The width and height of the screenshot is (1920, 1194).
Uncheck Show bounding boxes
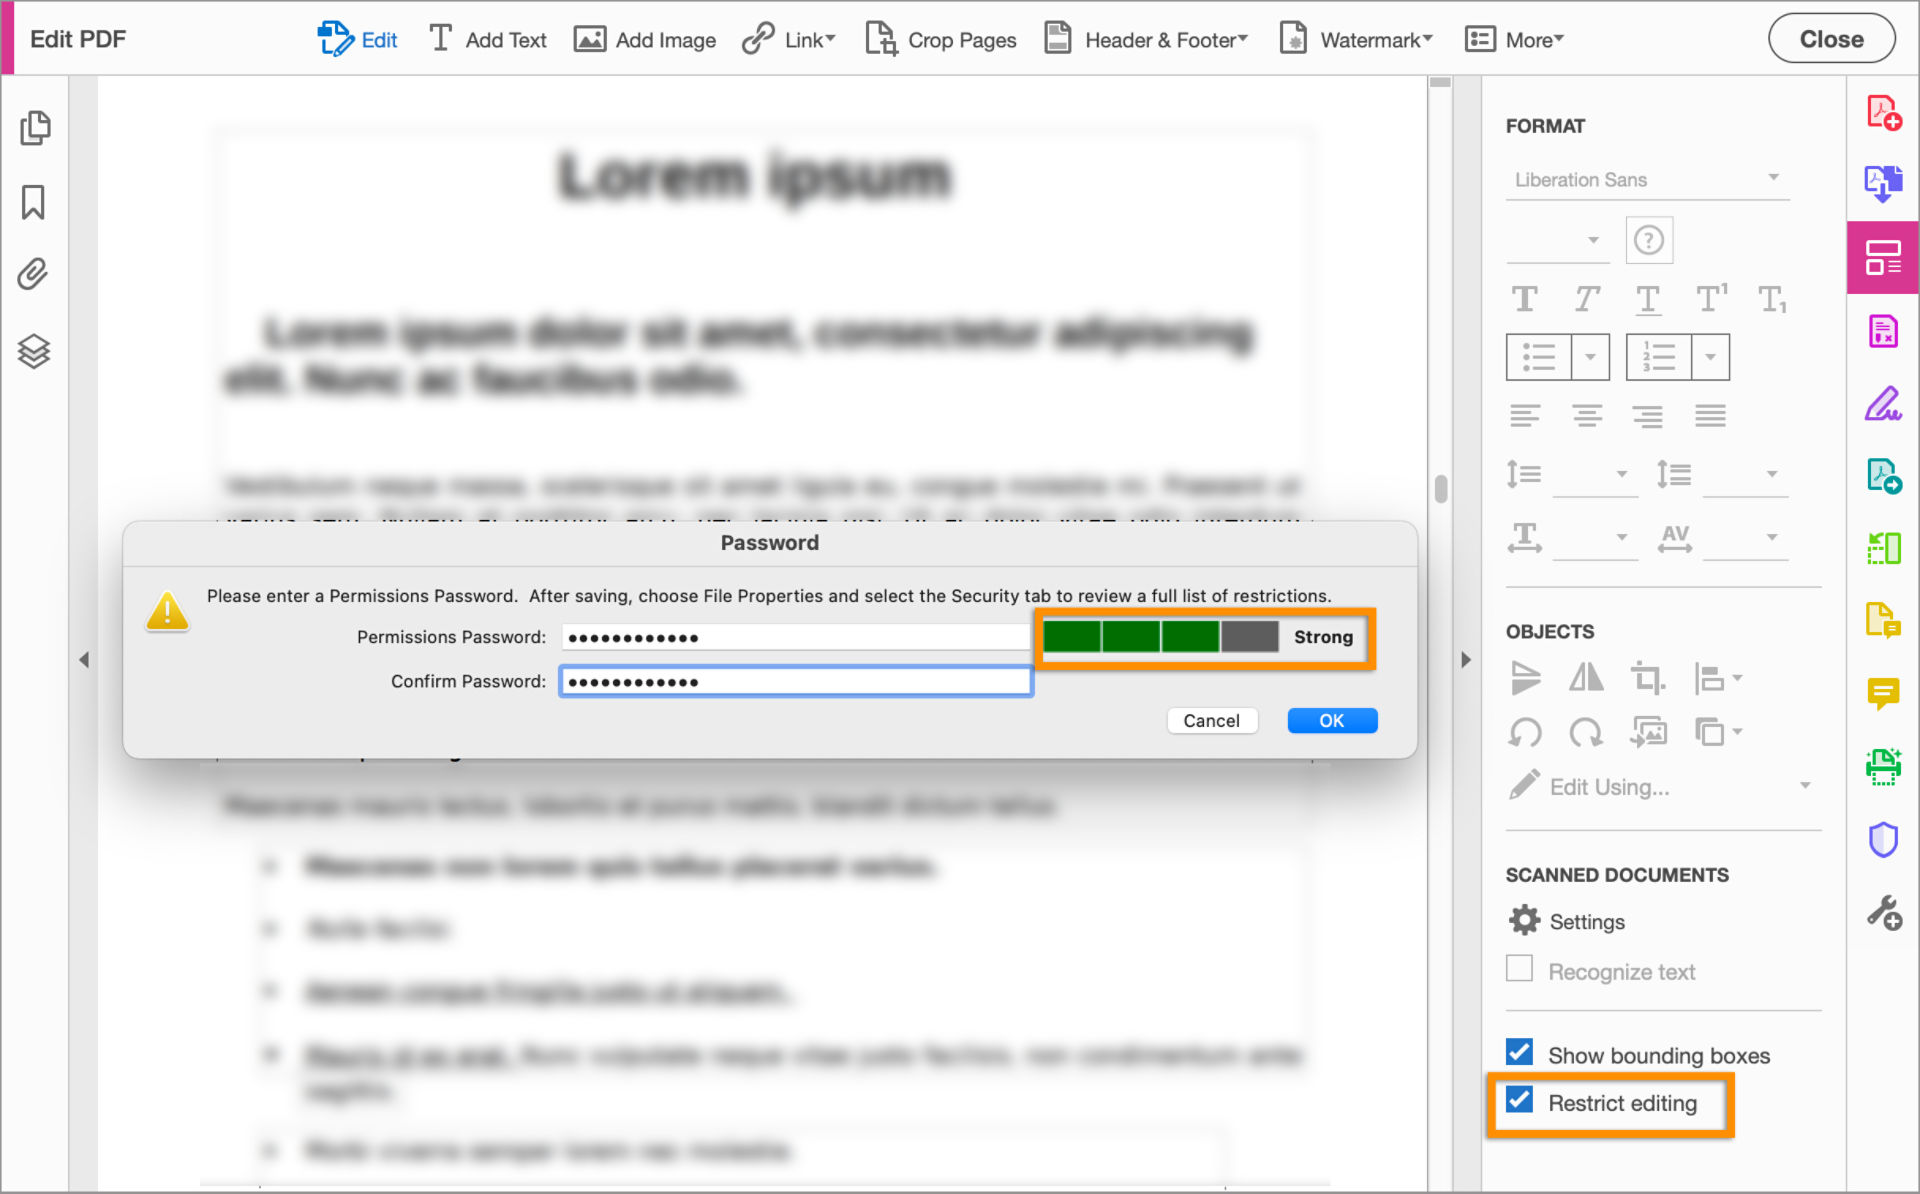point(1519,1052)
